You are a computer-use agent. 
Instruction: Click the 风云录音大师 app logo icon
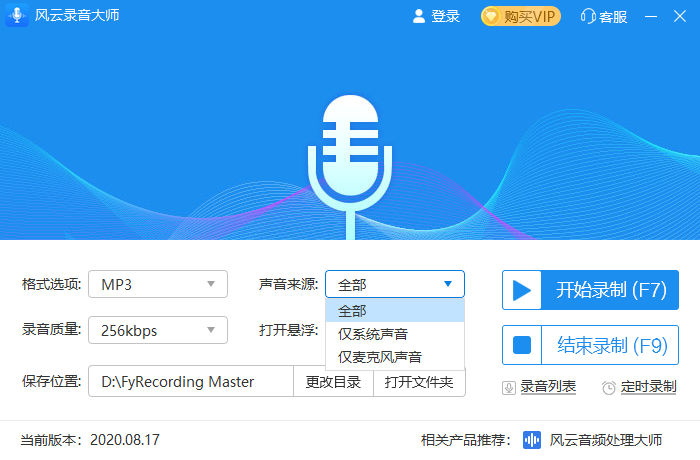pyautogui.click(x=17, y=15)
